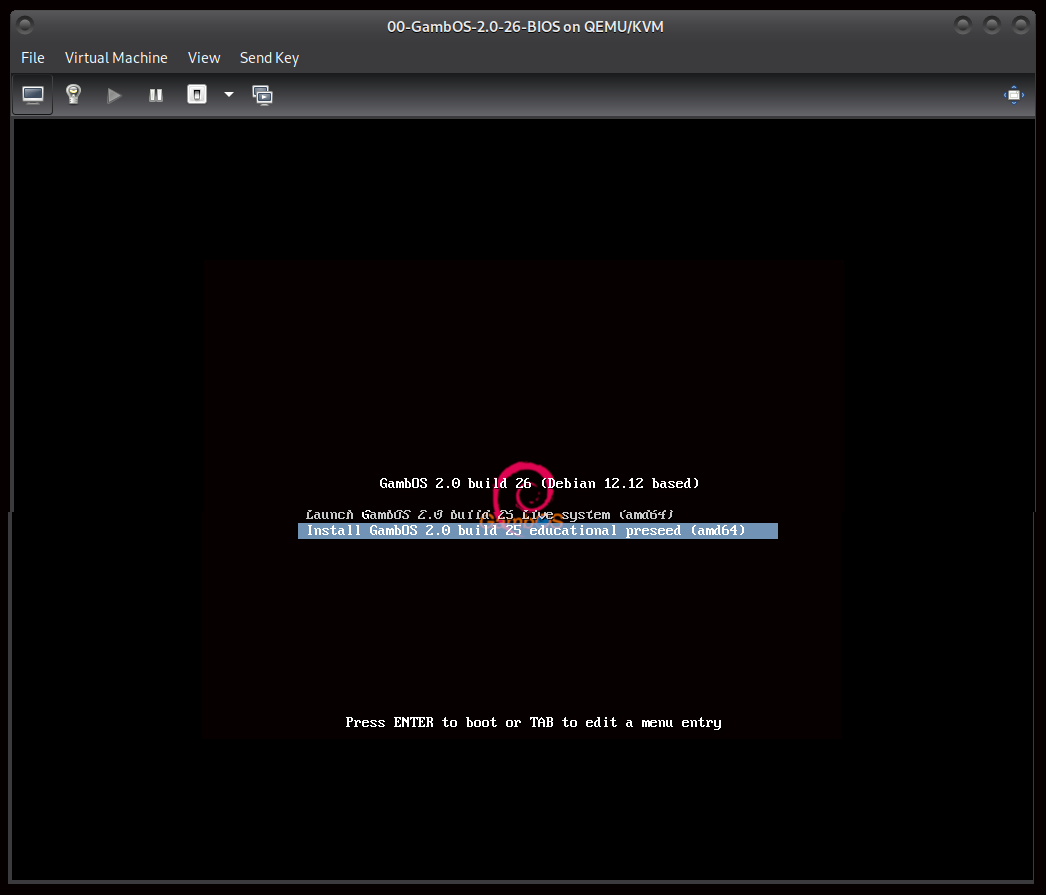Switch to fullscreen using the right toolbar icon
The width and height of the screenshot is (1046, 895).
[1014, 95]
